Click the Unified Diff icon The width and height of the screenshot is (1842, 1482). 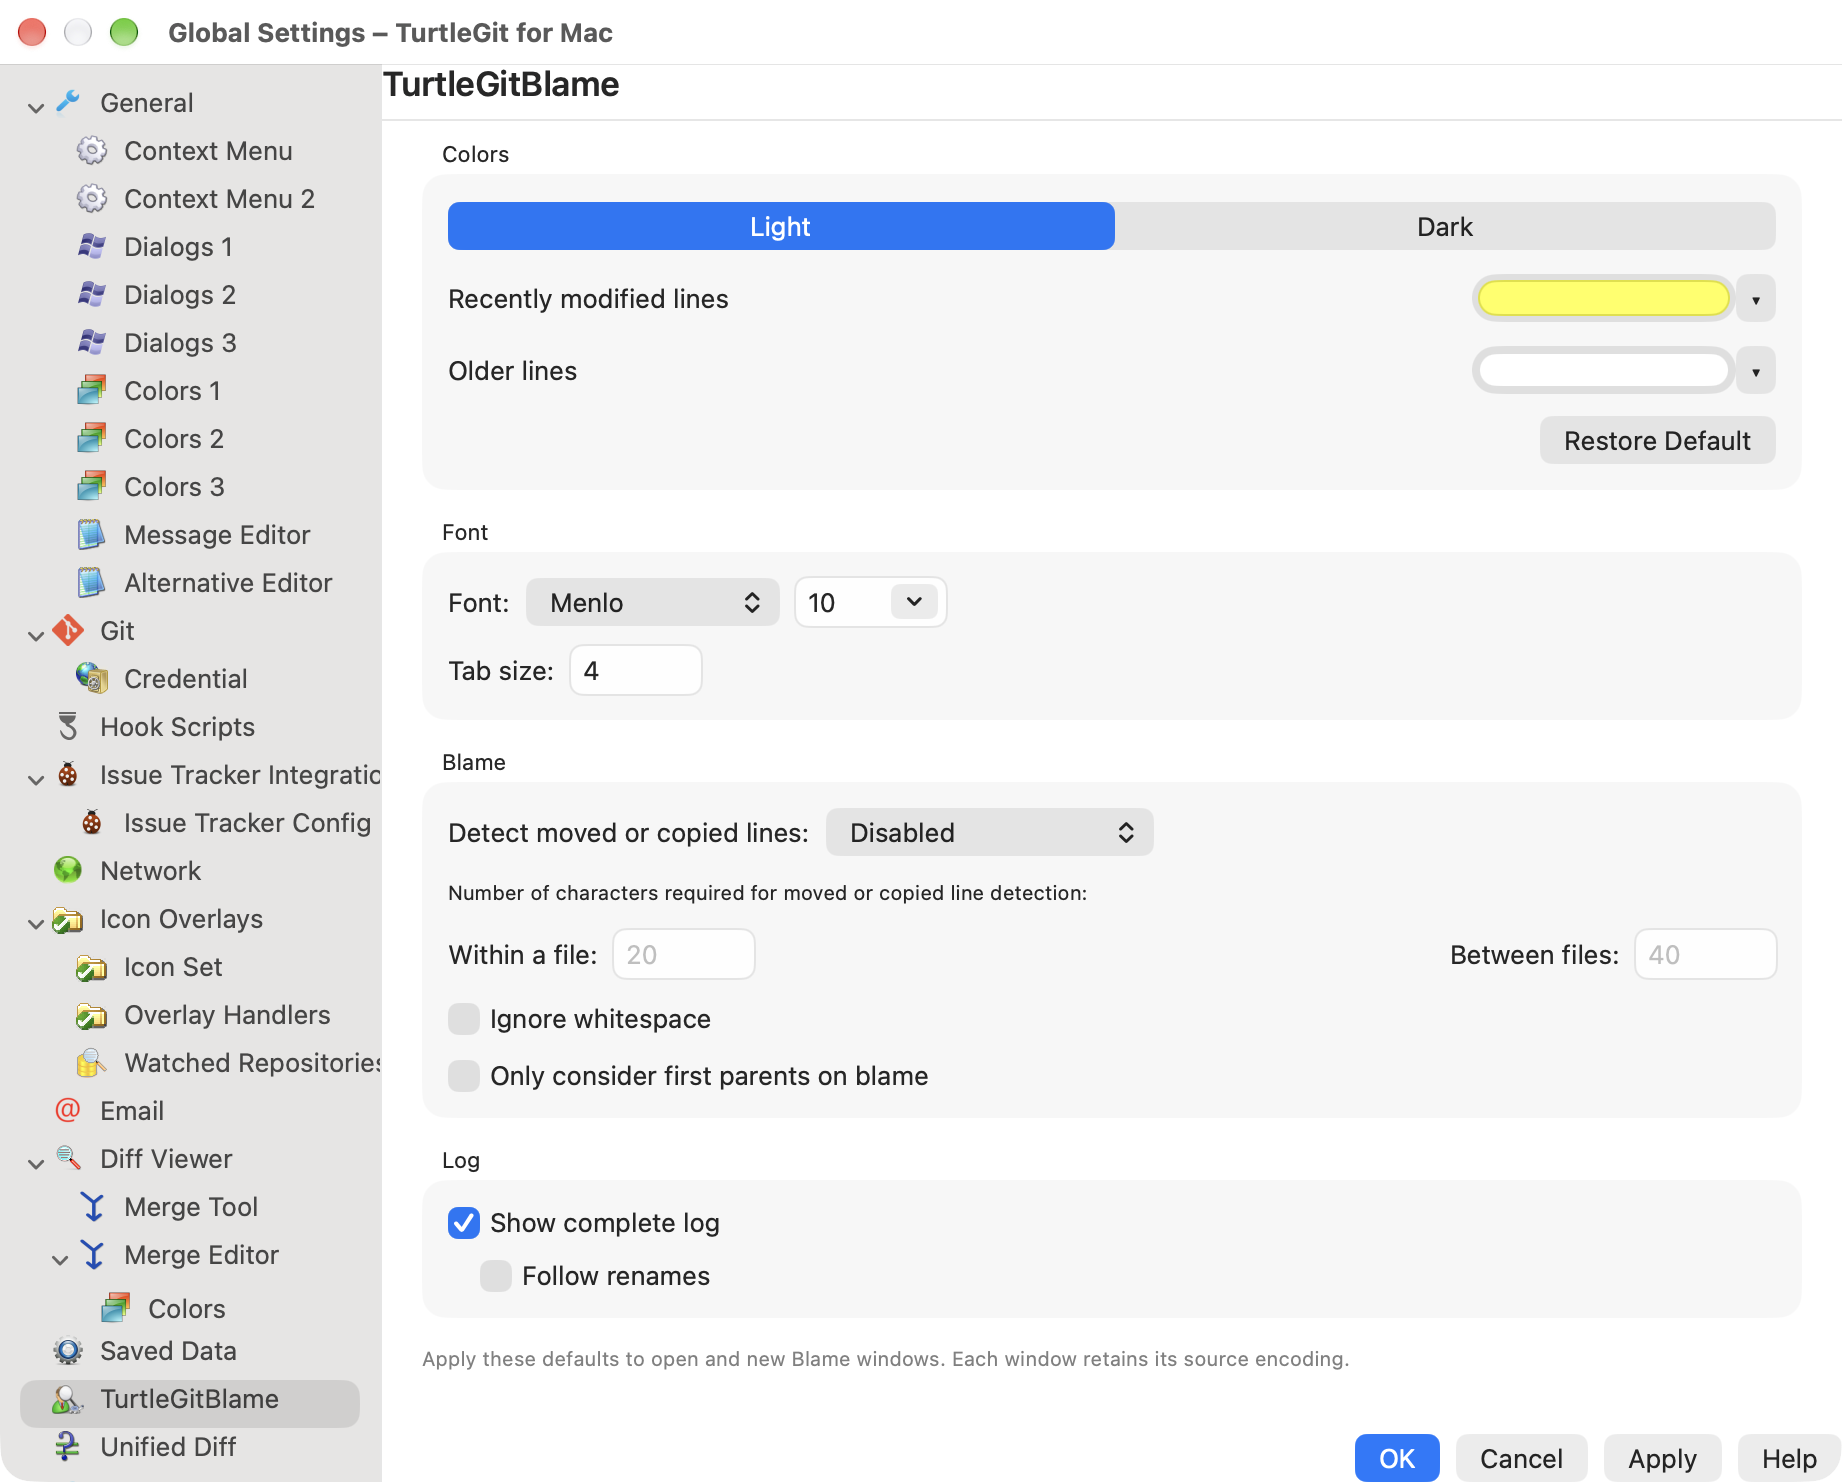(68, 1446)
